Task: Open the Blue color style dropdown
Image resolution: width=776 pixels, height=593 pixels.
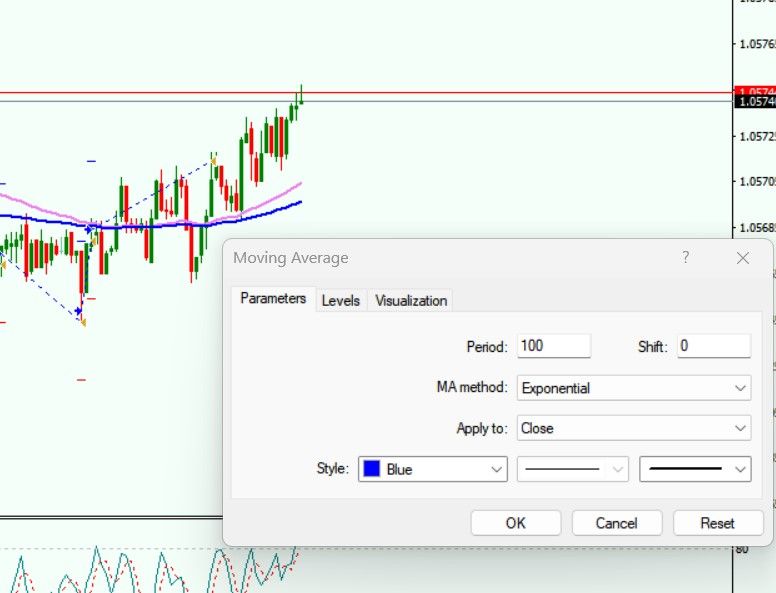Action: tap(433, 469)
